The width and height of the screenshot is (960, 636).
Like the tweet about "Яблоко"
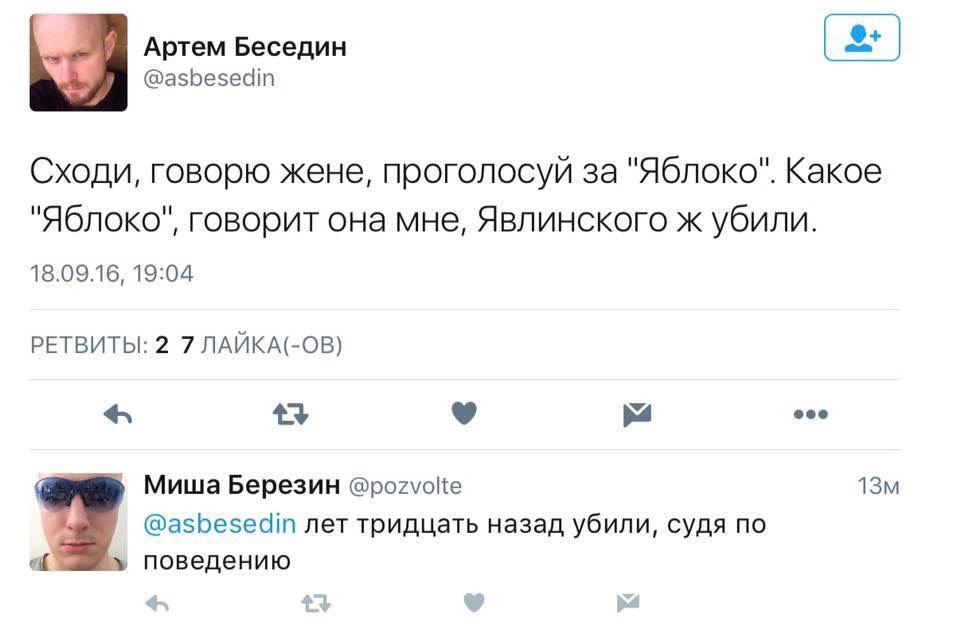[464, 414]
